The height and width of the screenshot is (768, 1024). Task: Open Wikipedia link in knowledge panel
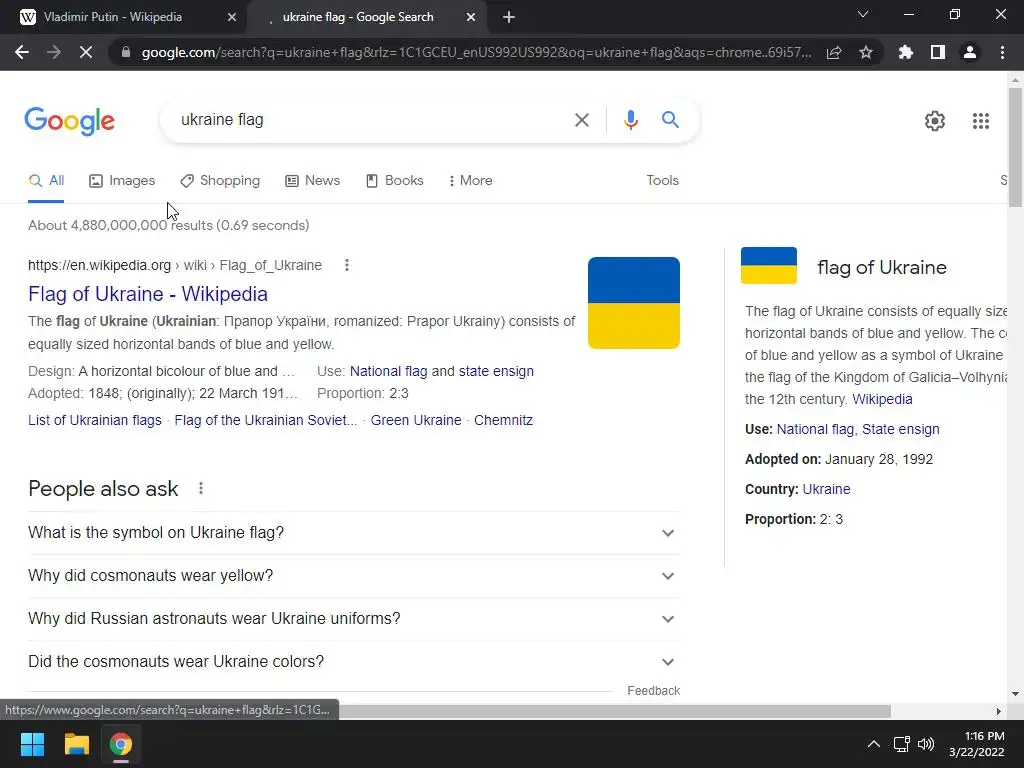tap(882, 400)
